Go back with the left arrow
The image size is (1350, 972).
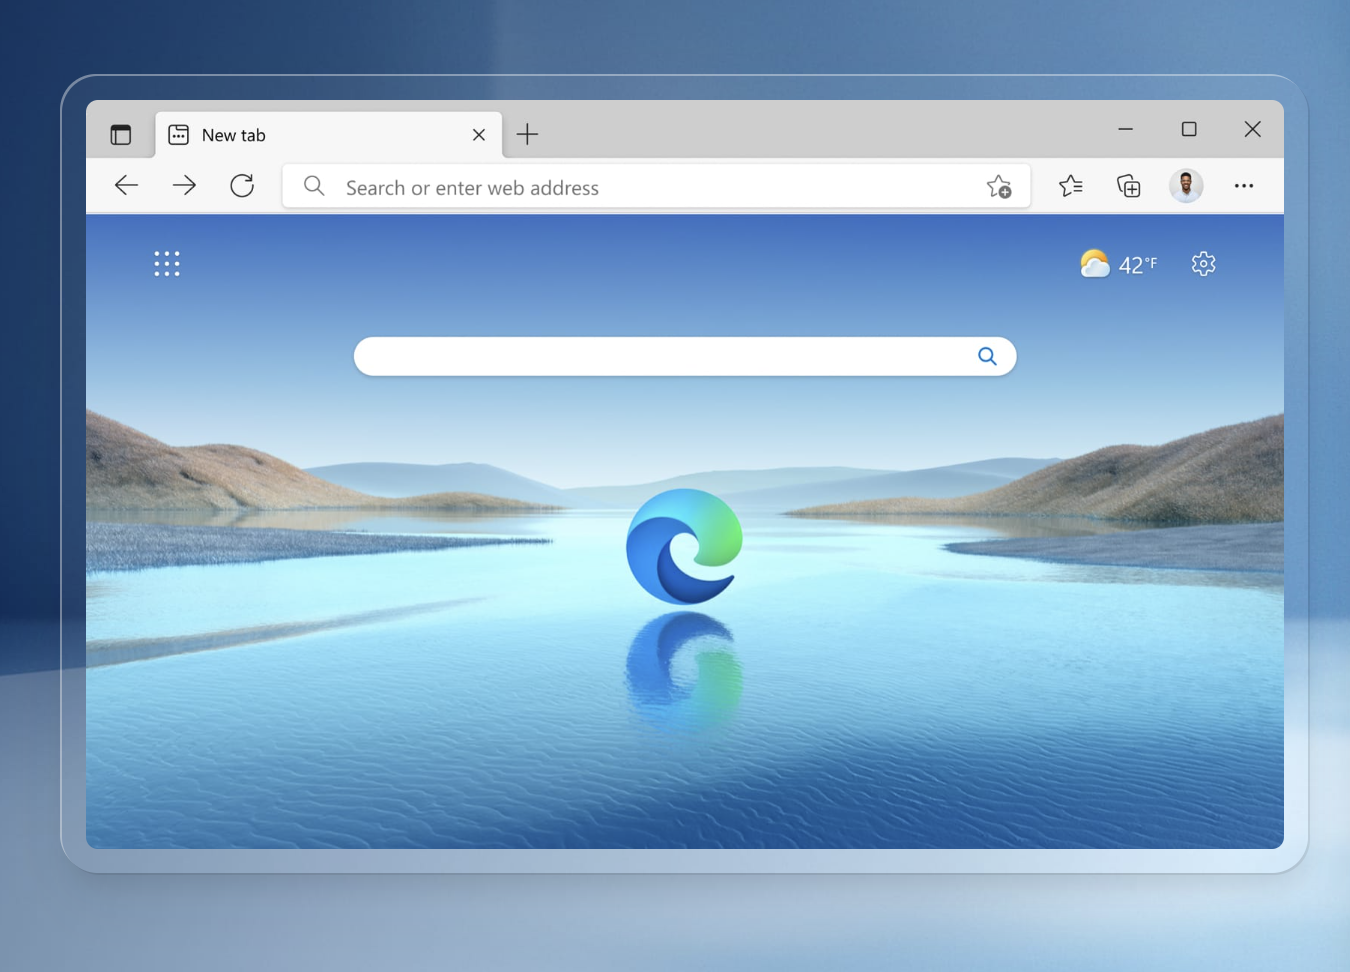(126, 185)
